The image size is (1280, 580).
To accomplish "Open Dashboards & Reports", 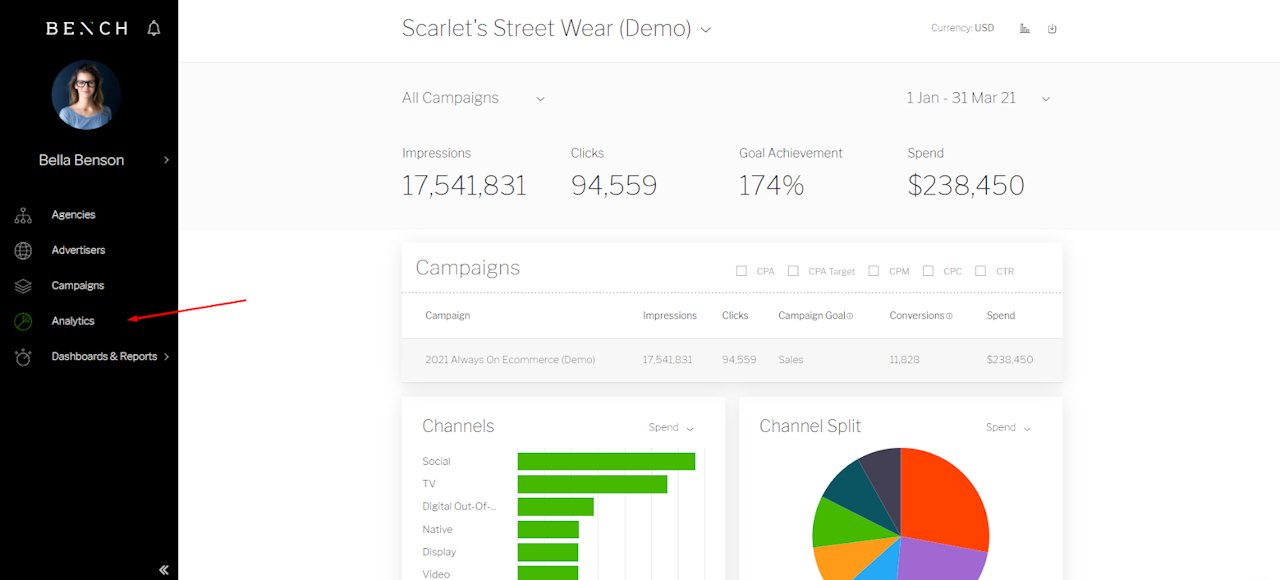I will (104, 357).
